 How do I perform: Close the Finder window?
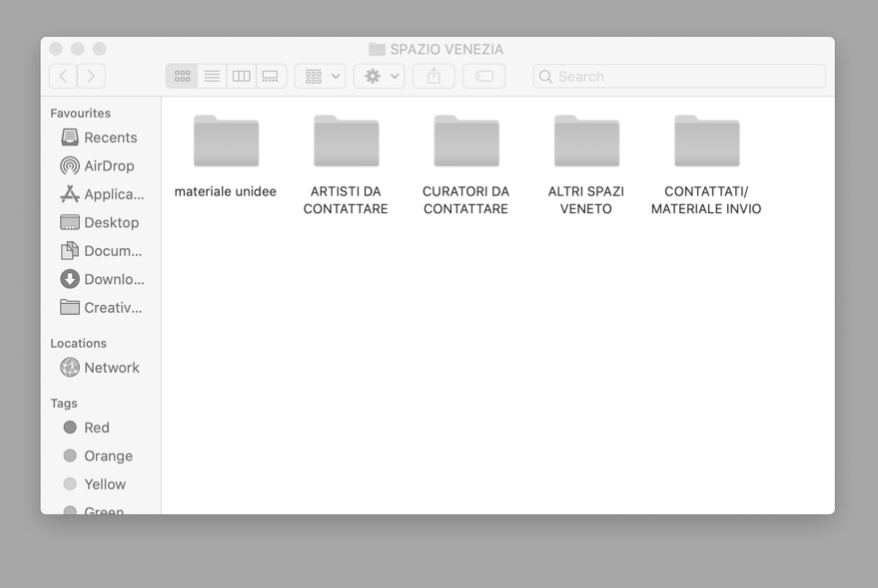(x=55, y=49)
